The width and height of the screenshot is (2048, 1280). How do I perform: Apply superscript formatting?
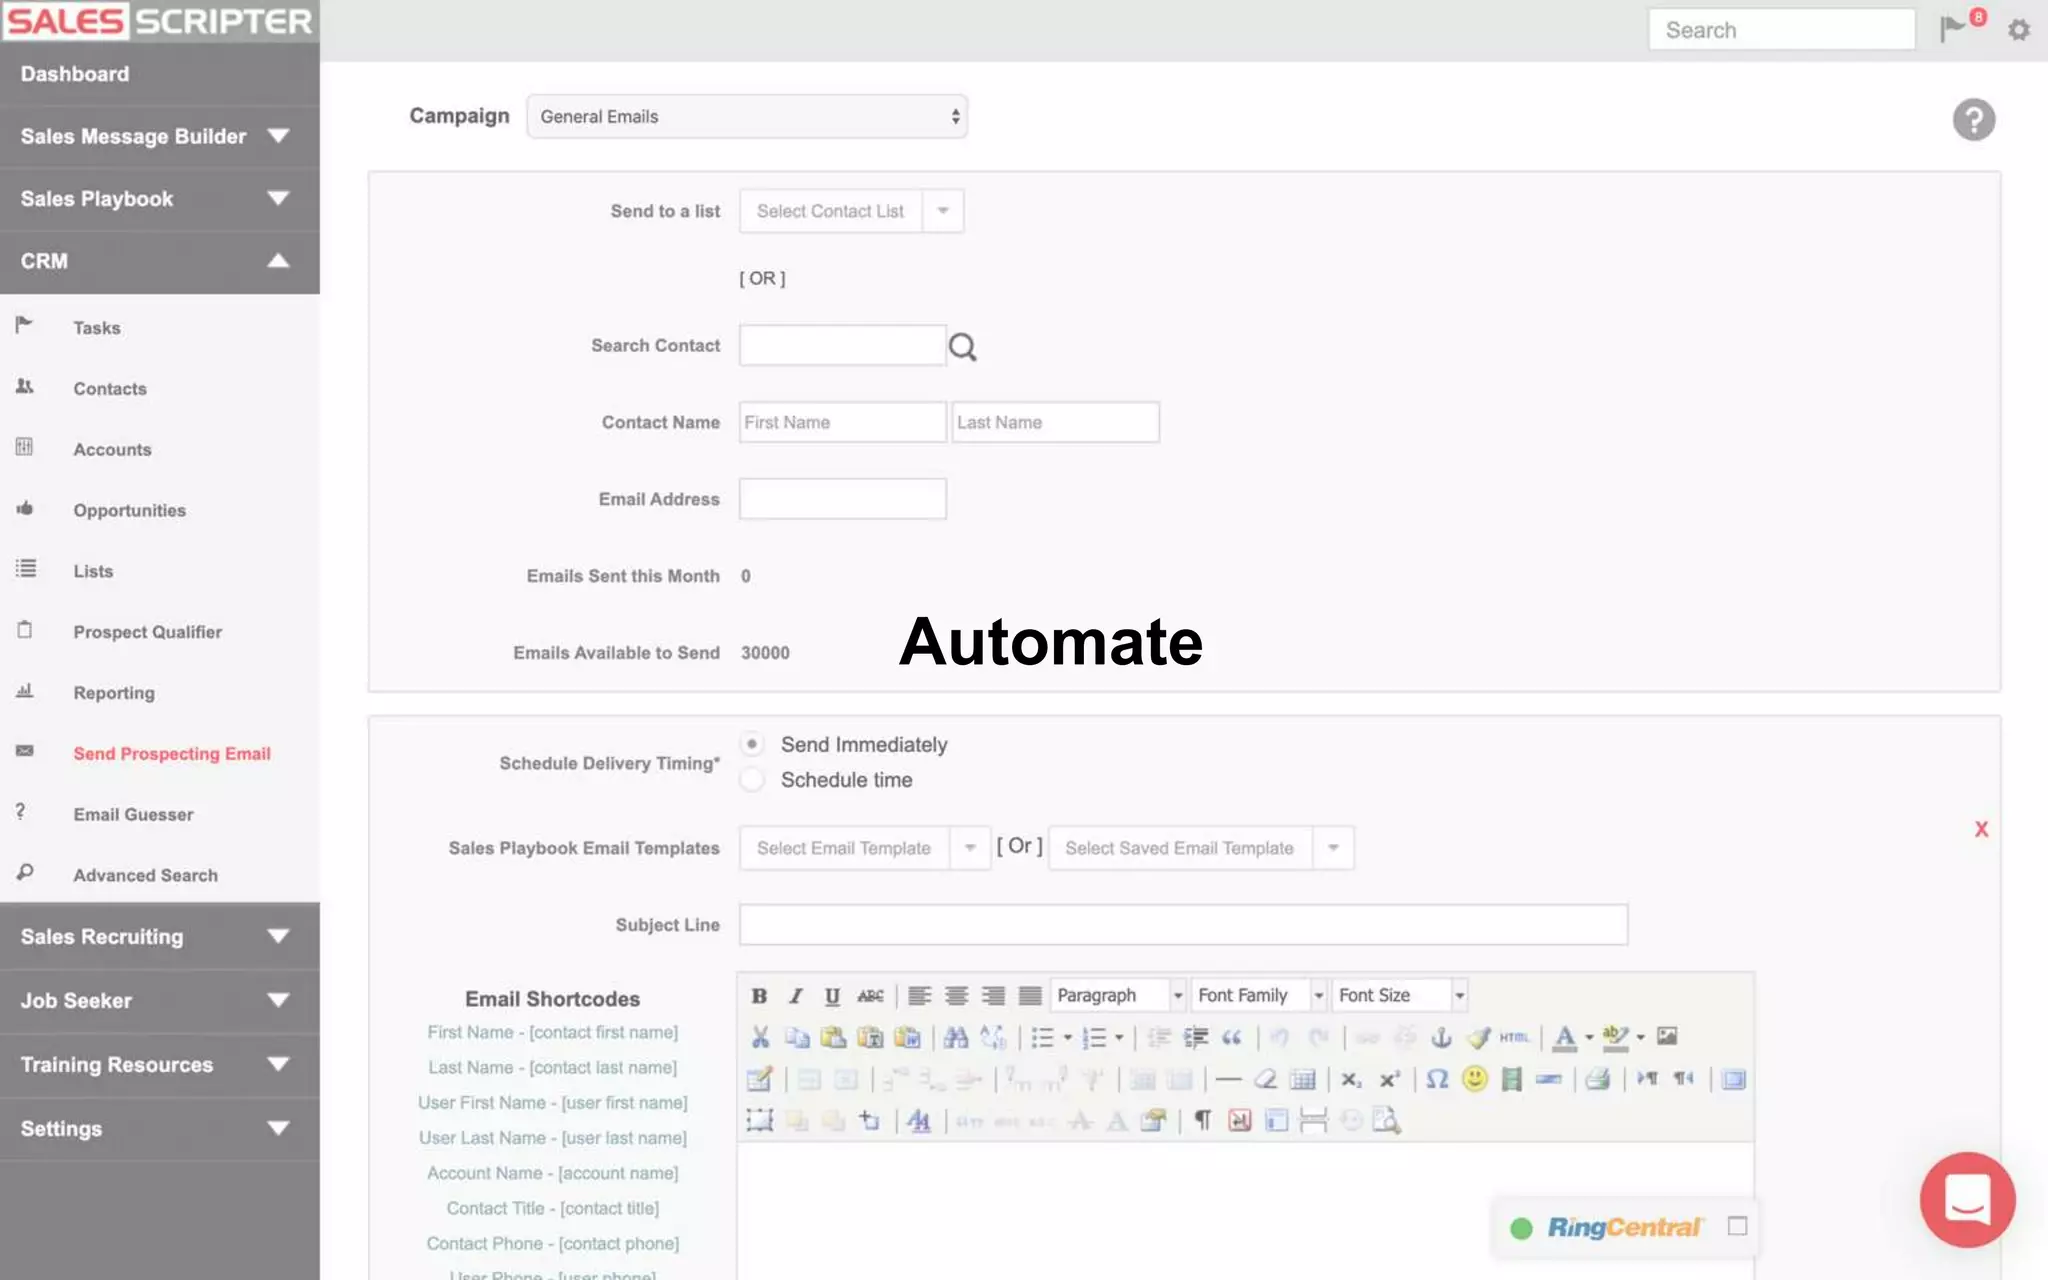[1390, 1079]
